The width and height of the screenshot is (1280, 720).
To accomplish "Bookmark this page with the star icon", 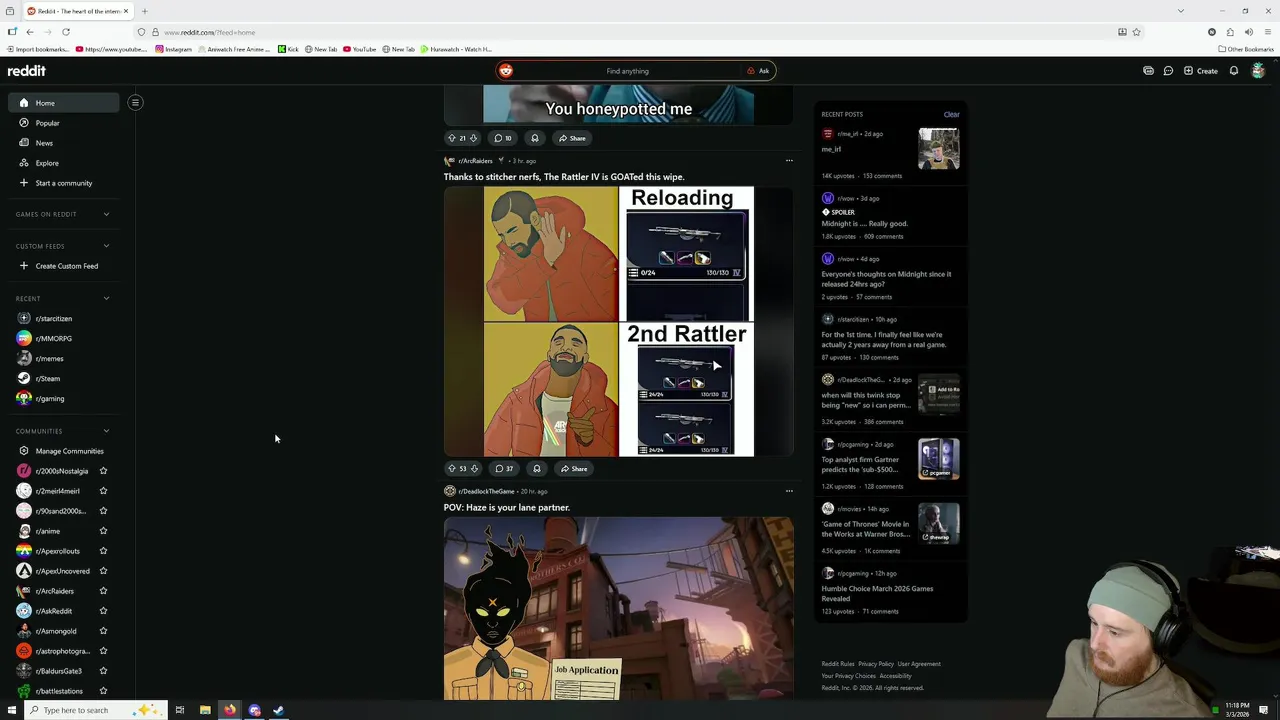I will 1136,32.
